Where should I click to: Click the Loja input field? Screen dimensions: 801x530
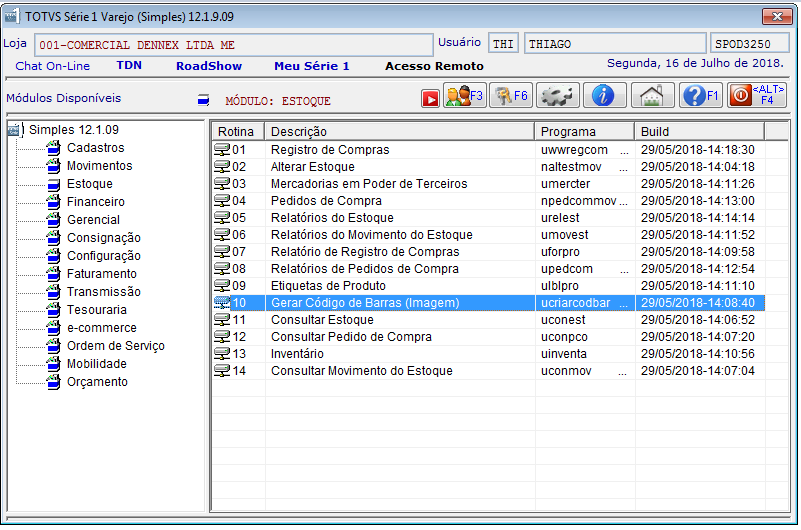tap(233, 45)
